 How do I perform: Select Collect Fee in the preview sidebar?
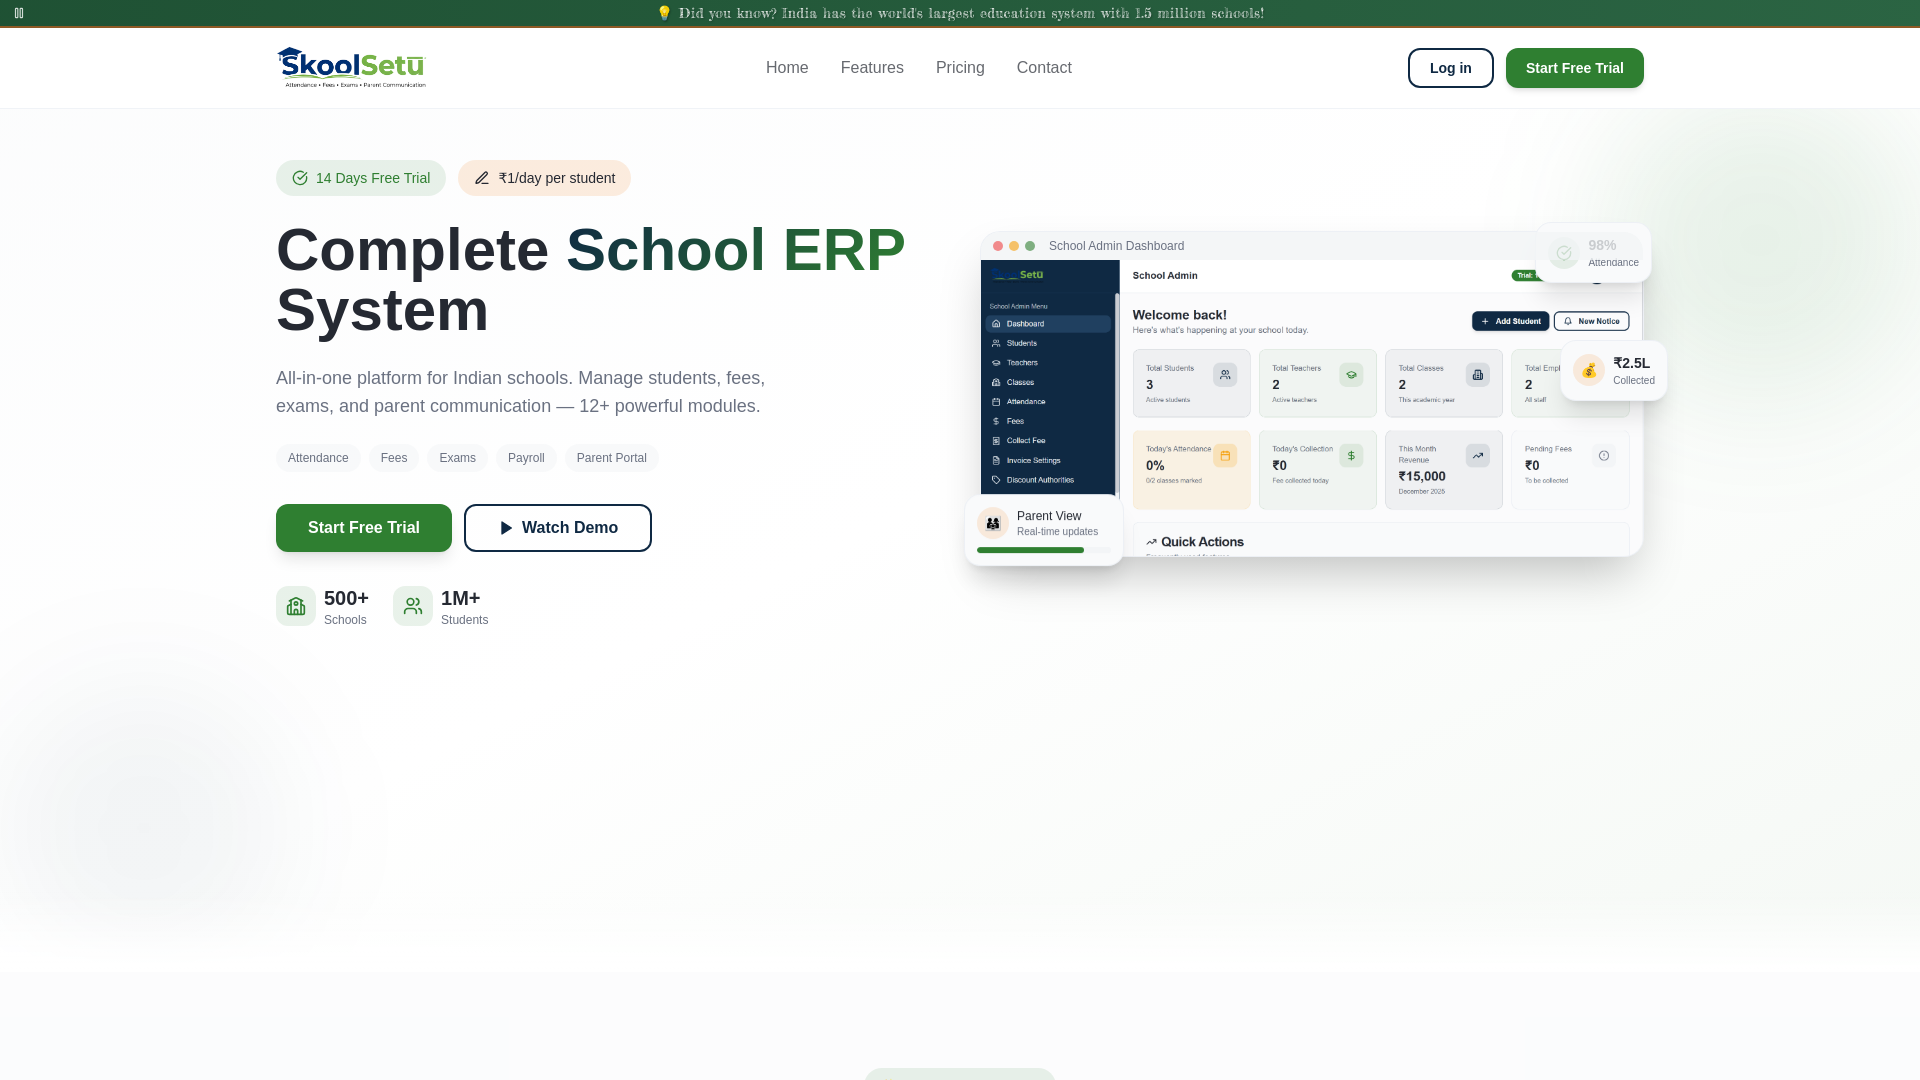[1047, 441]
